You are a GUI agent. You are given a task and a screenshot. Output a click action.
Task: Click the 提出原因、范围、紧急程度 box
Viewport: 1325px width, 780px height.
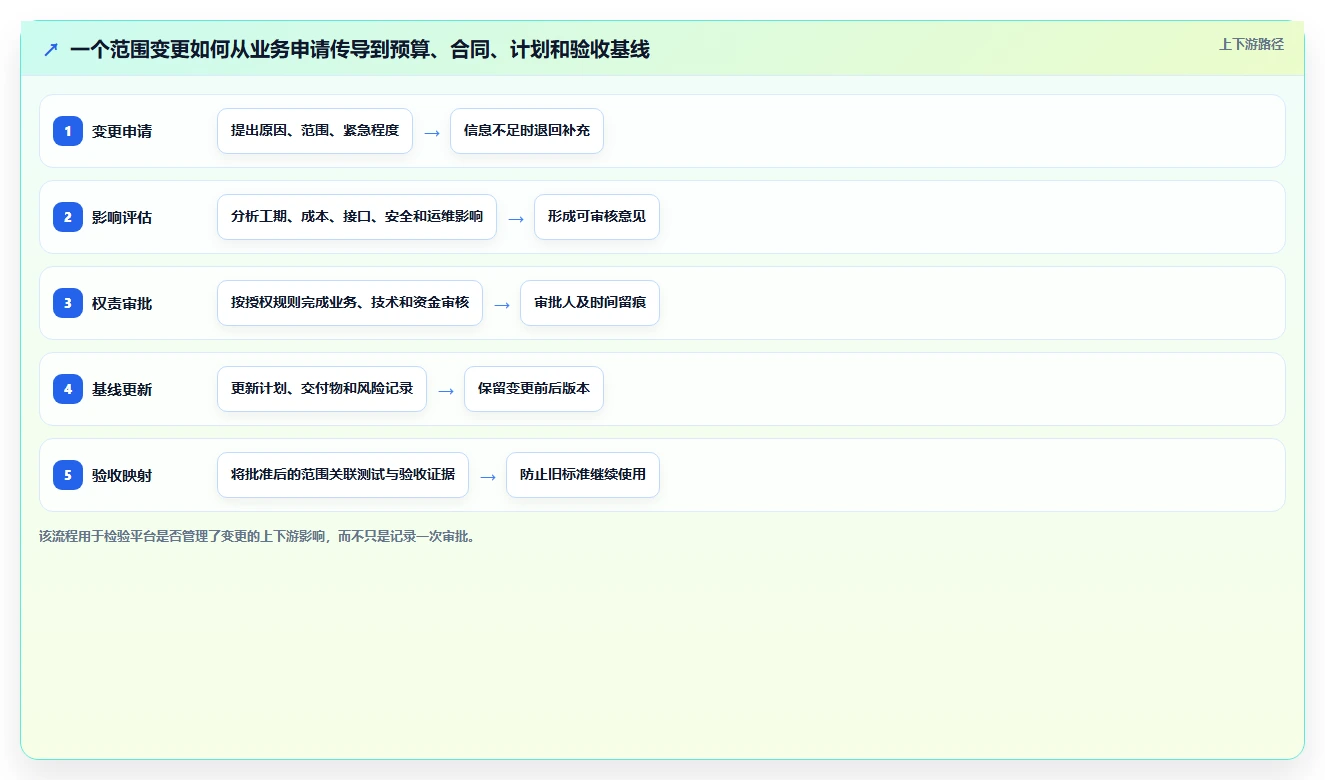pyautogui.click(x=315, y=131)
